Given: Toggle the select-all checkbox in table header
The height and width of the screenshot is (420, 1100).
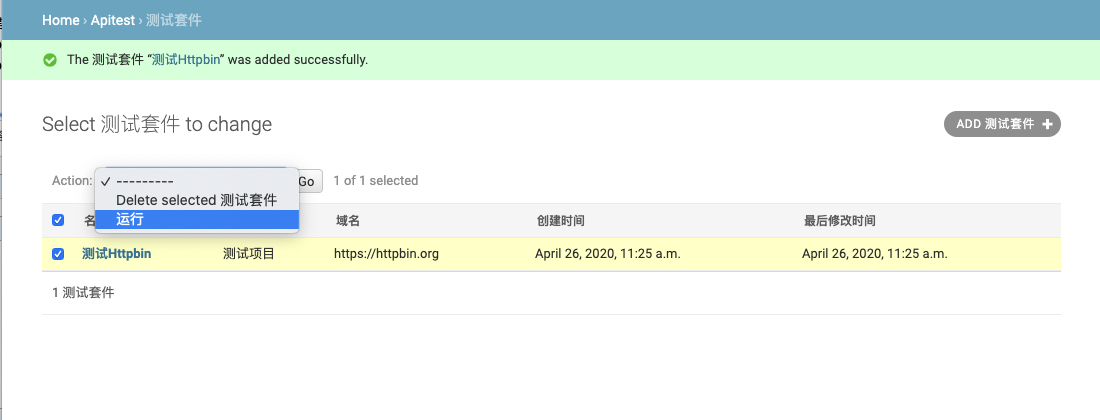Looking at the screenshot, I should pyautogui.click(x=58, y=220).
